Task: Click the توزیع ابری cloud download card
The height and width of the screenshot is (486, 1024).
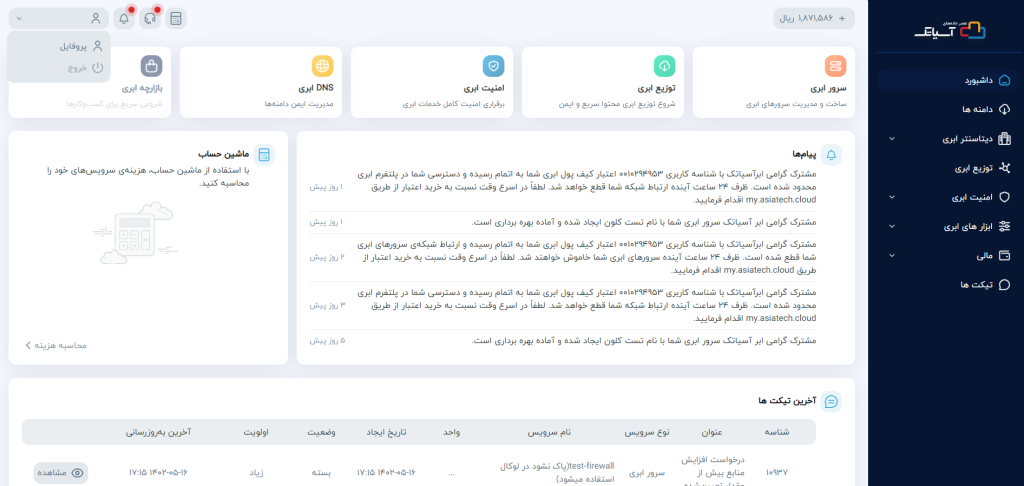Action: (x=603, y=82)
